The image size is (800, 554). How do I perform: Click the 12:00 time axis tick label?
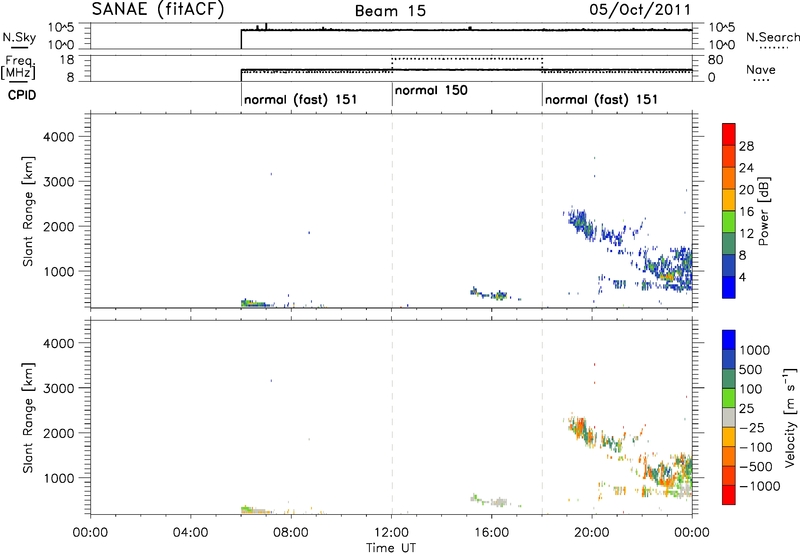(x=391, y=533)
